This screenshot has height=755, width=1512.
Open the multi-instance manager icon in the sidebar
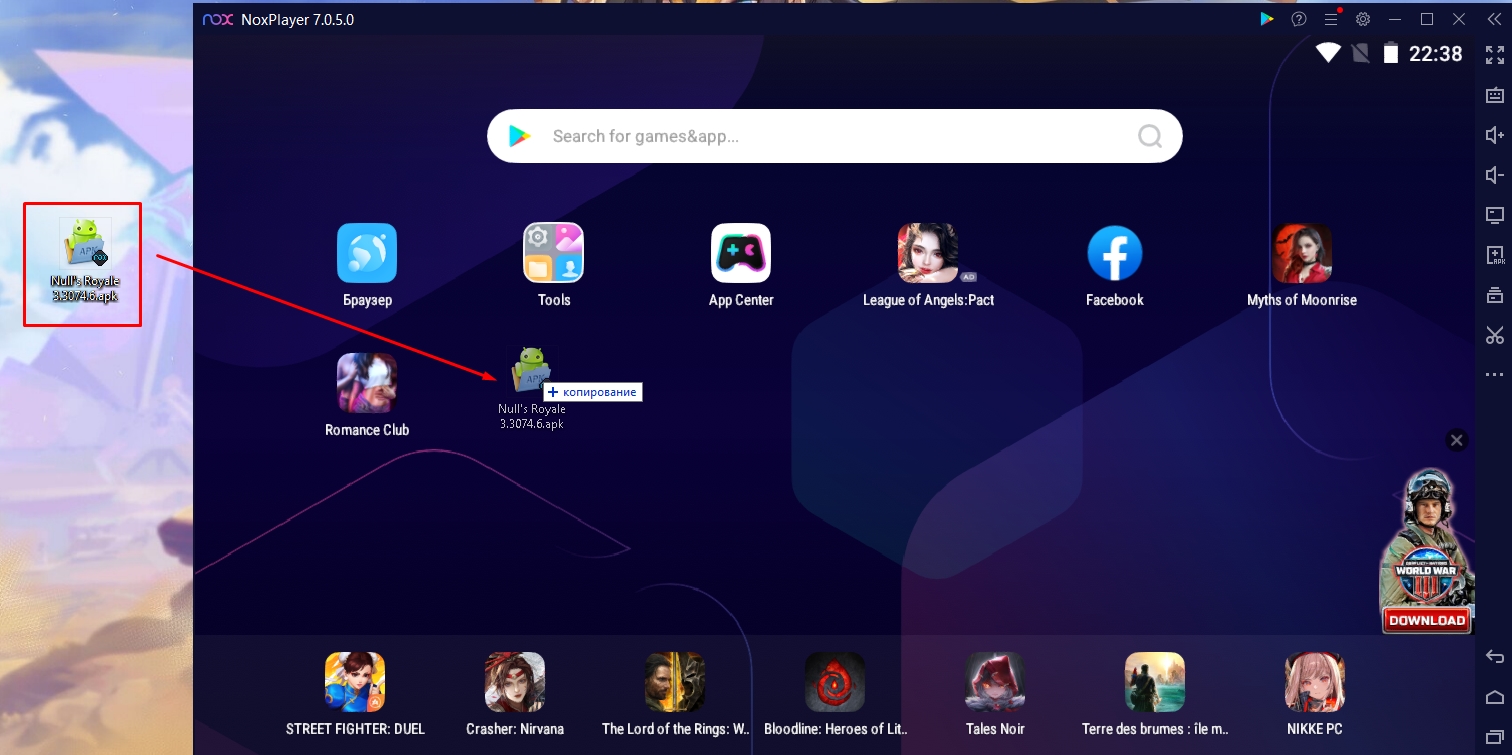(1494, 295)
